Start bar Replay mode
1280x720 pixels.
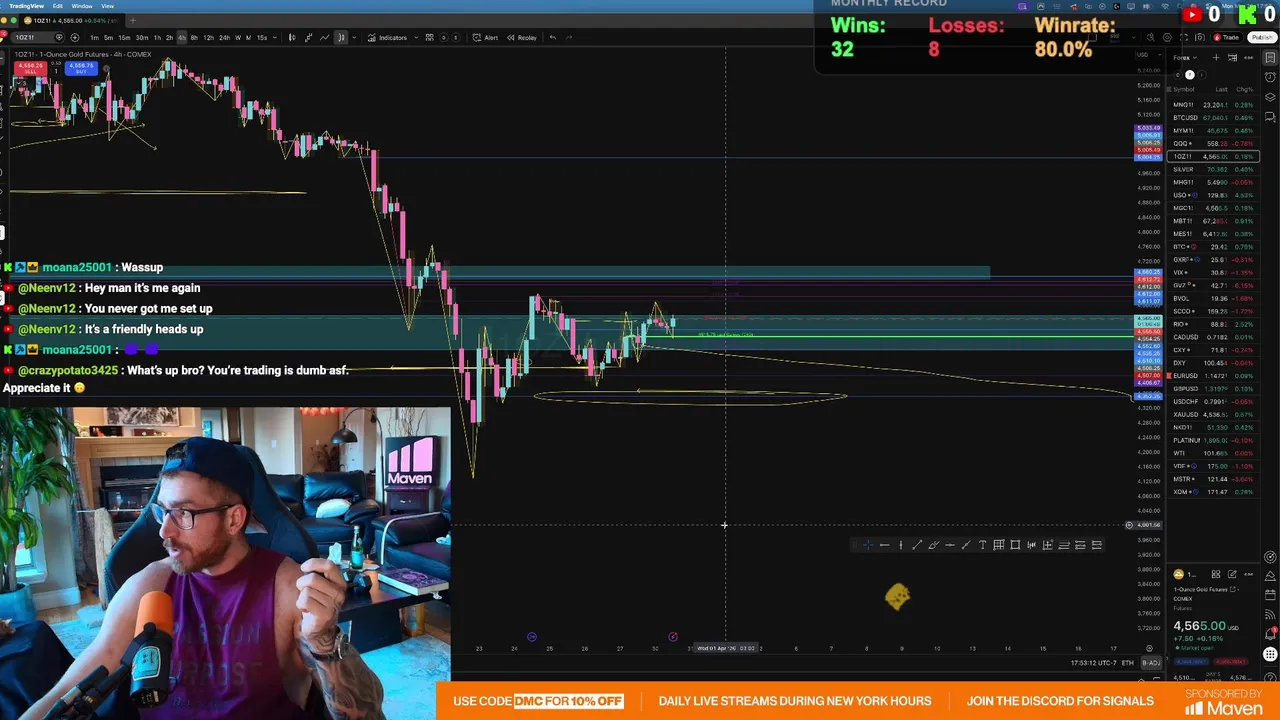coord(522,37)
